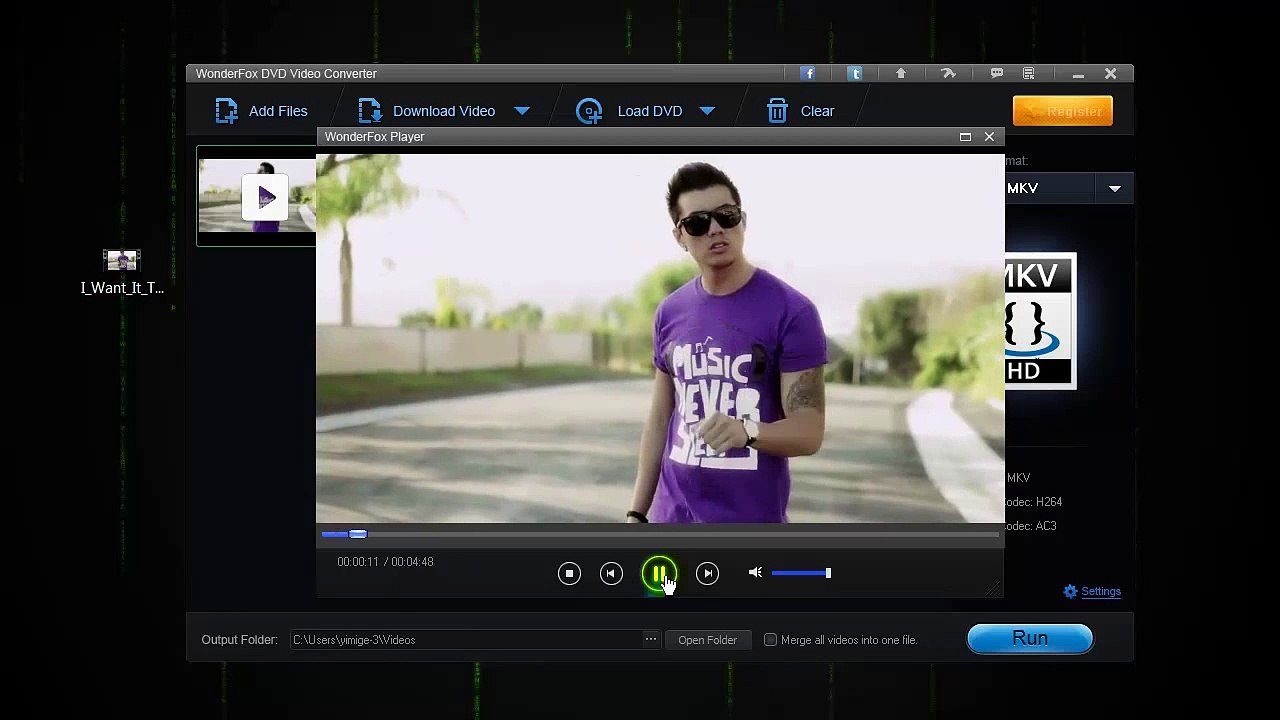Expand the Load DVD dropdown arrow
The width and height of the screenshot is (1280, 720).
(x=707, y=111)
